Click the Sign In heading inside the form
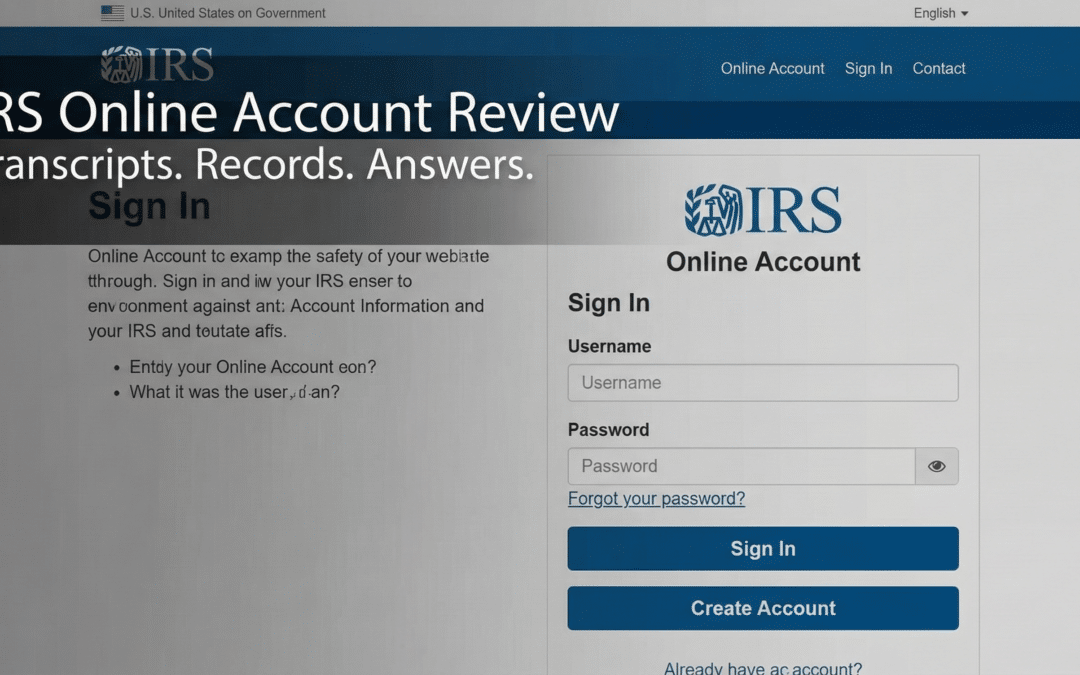 click(x=608, y=303)
